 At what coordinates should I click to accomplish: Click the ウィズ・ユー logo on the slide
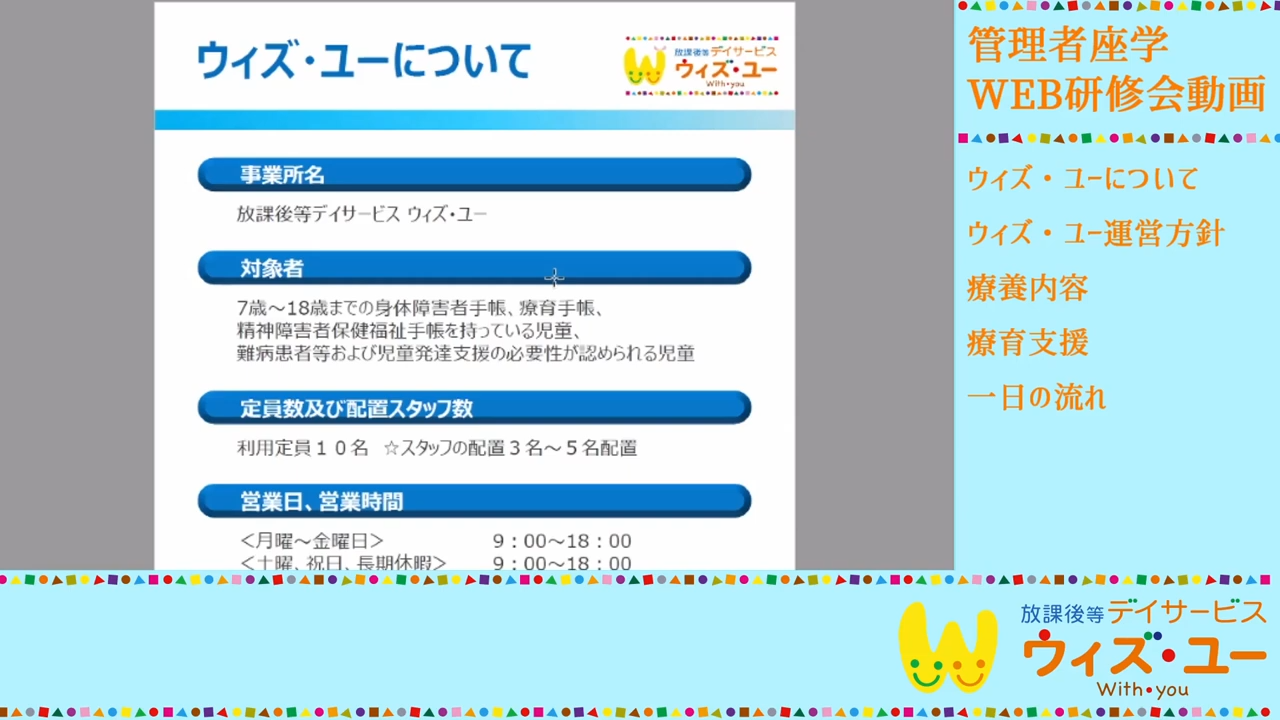click(x=701, y=65)
